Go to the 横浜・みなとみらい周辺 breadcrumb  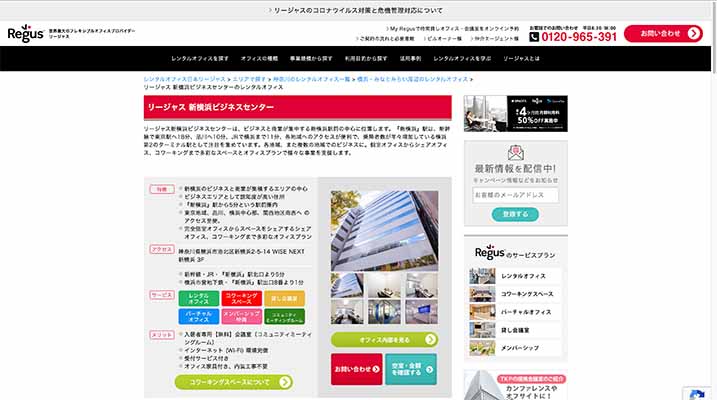[412, 79]
